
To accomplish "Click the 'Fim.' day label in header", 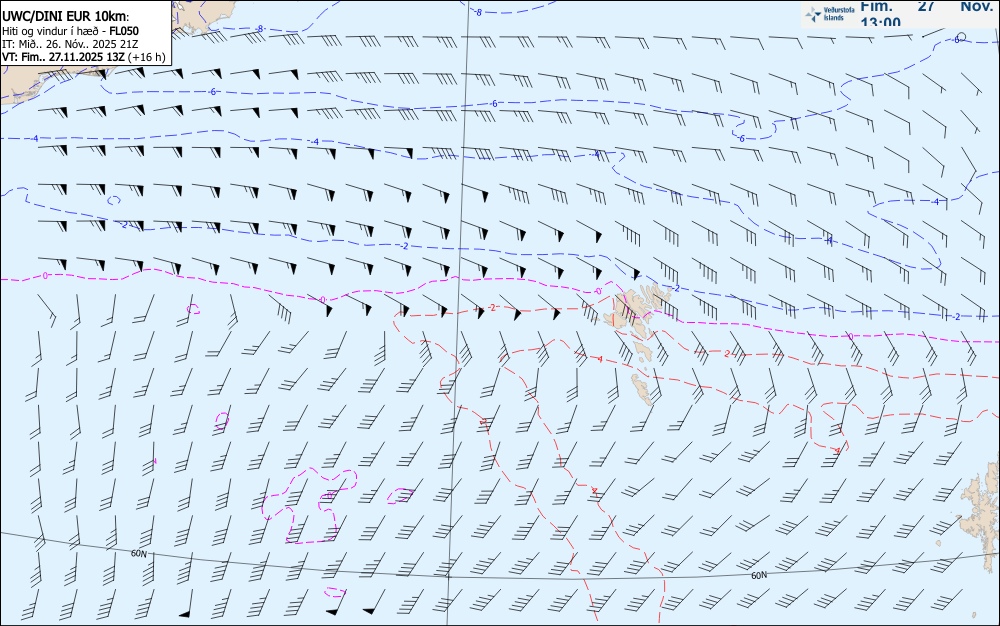I will (x=876, y=6).
